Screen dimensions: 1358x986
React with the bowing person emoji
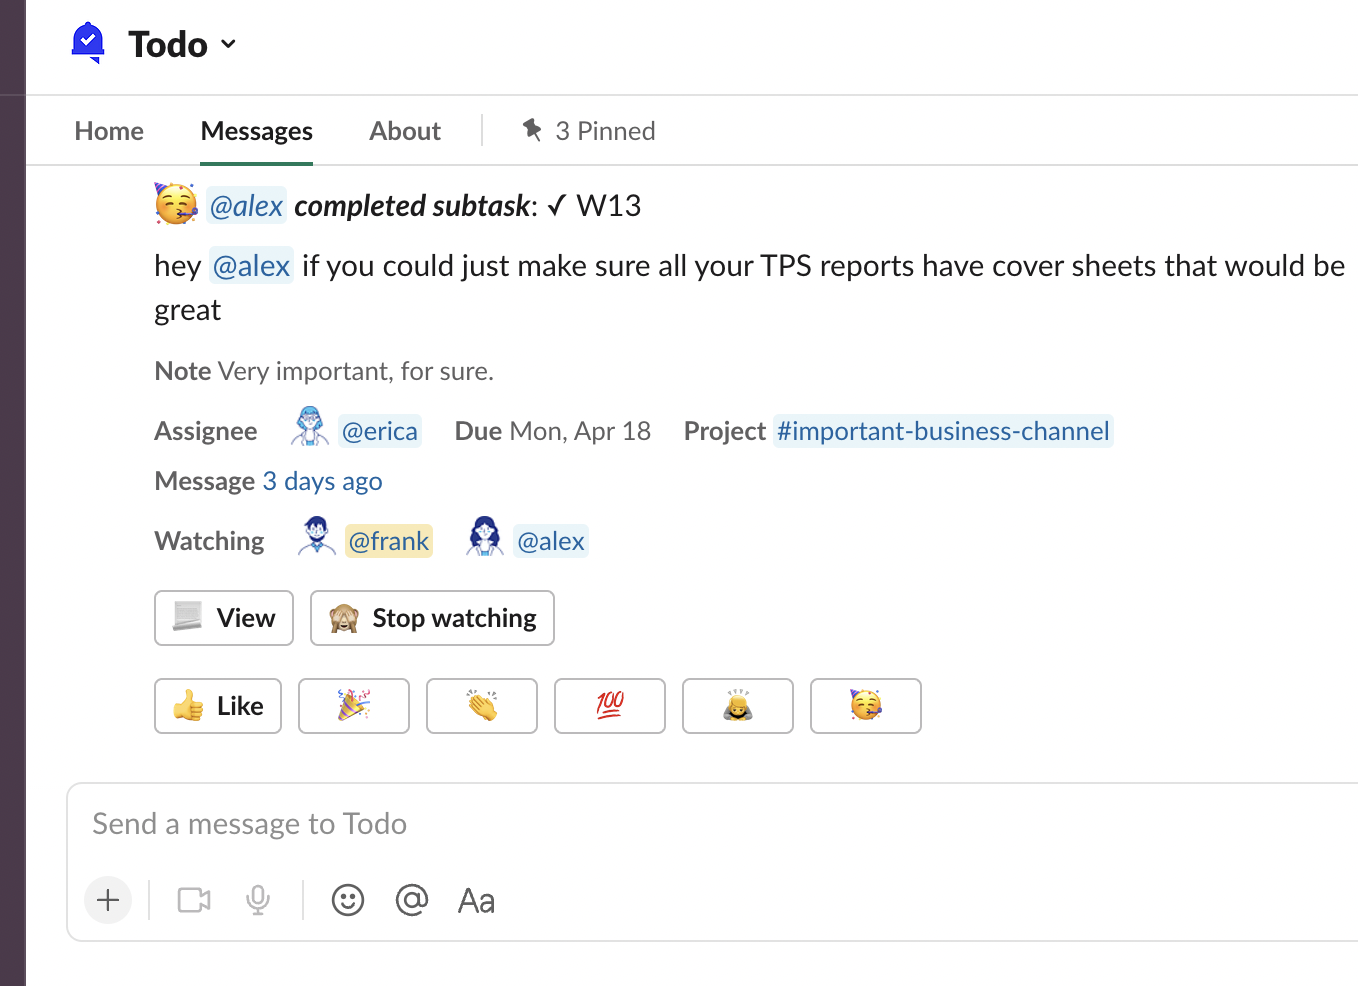point(738,706)
